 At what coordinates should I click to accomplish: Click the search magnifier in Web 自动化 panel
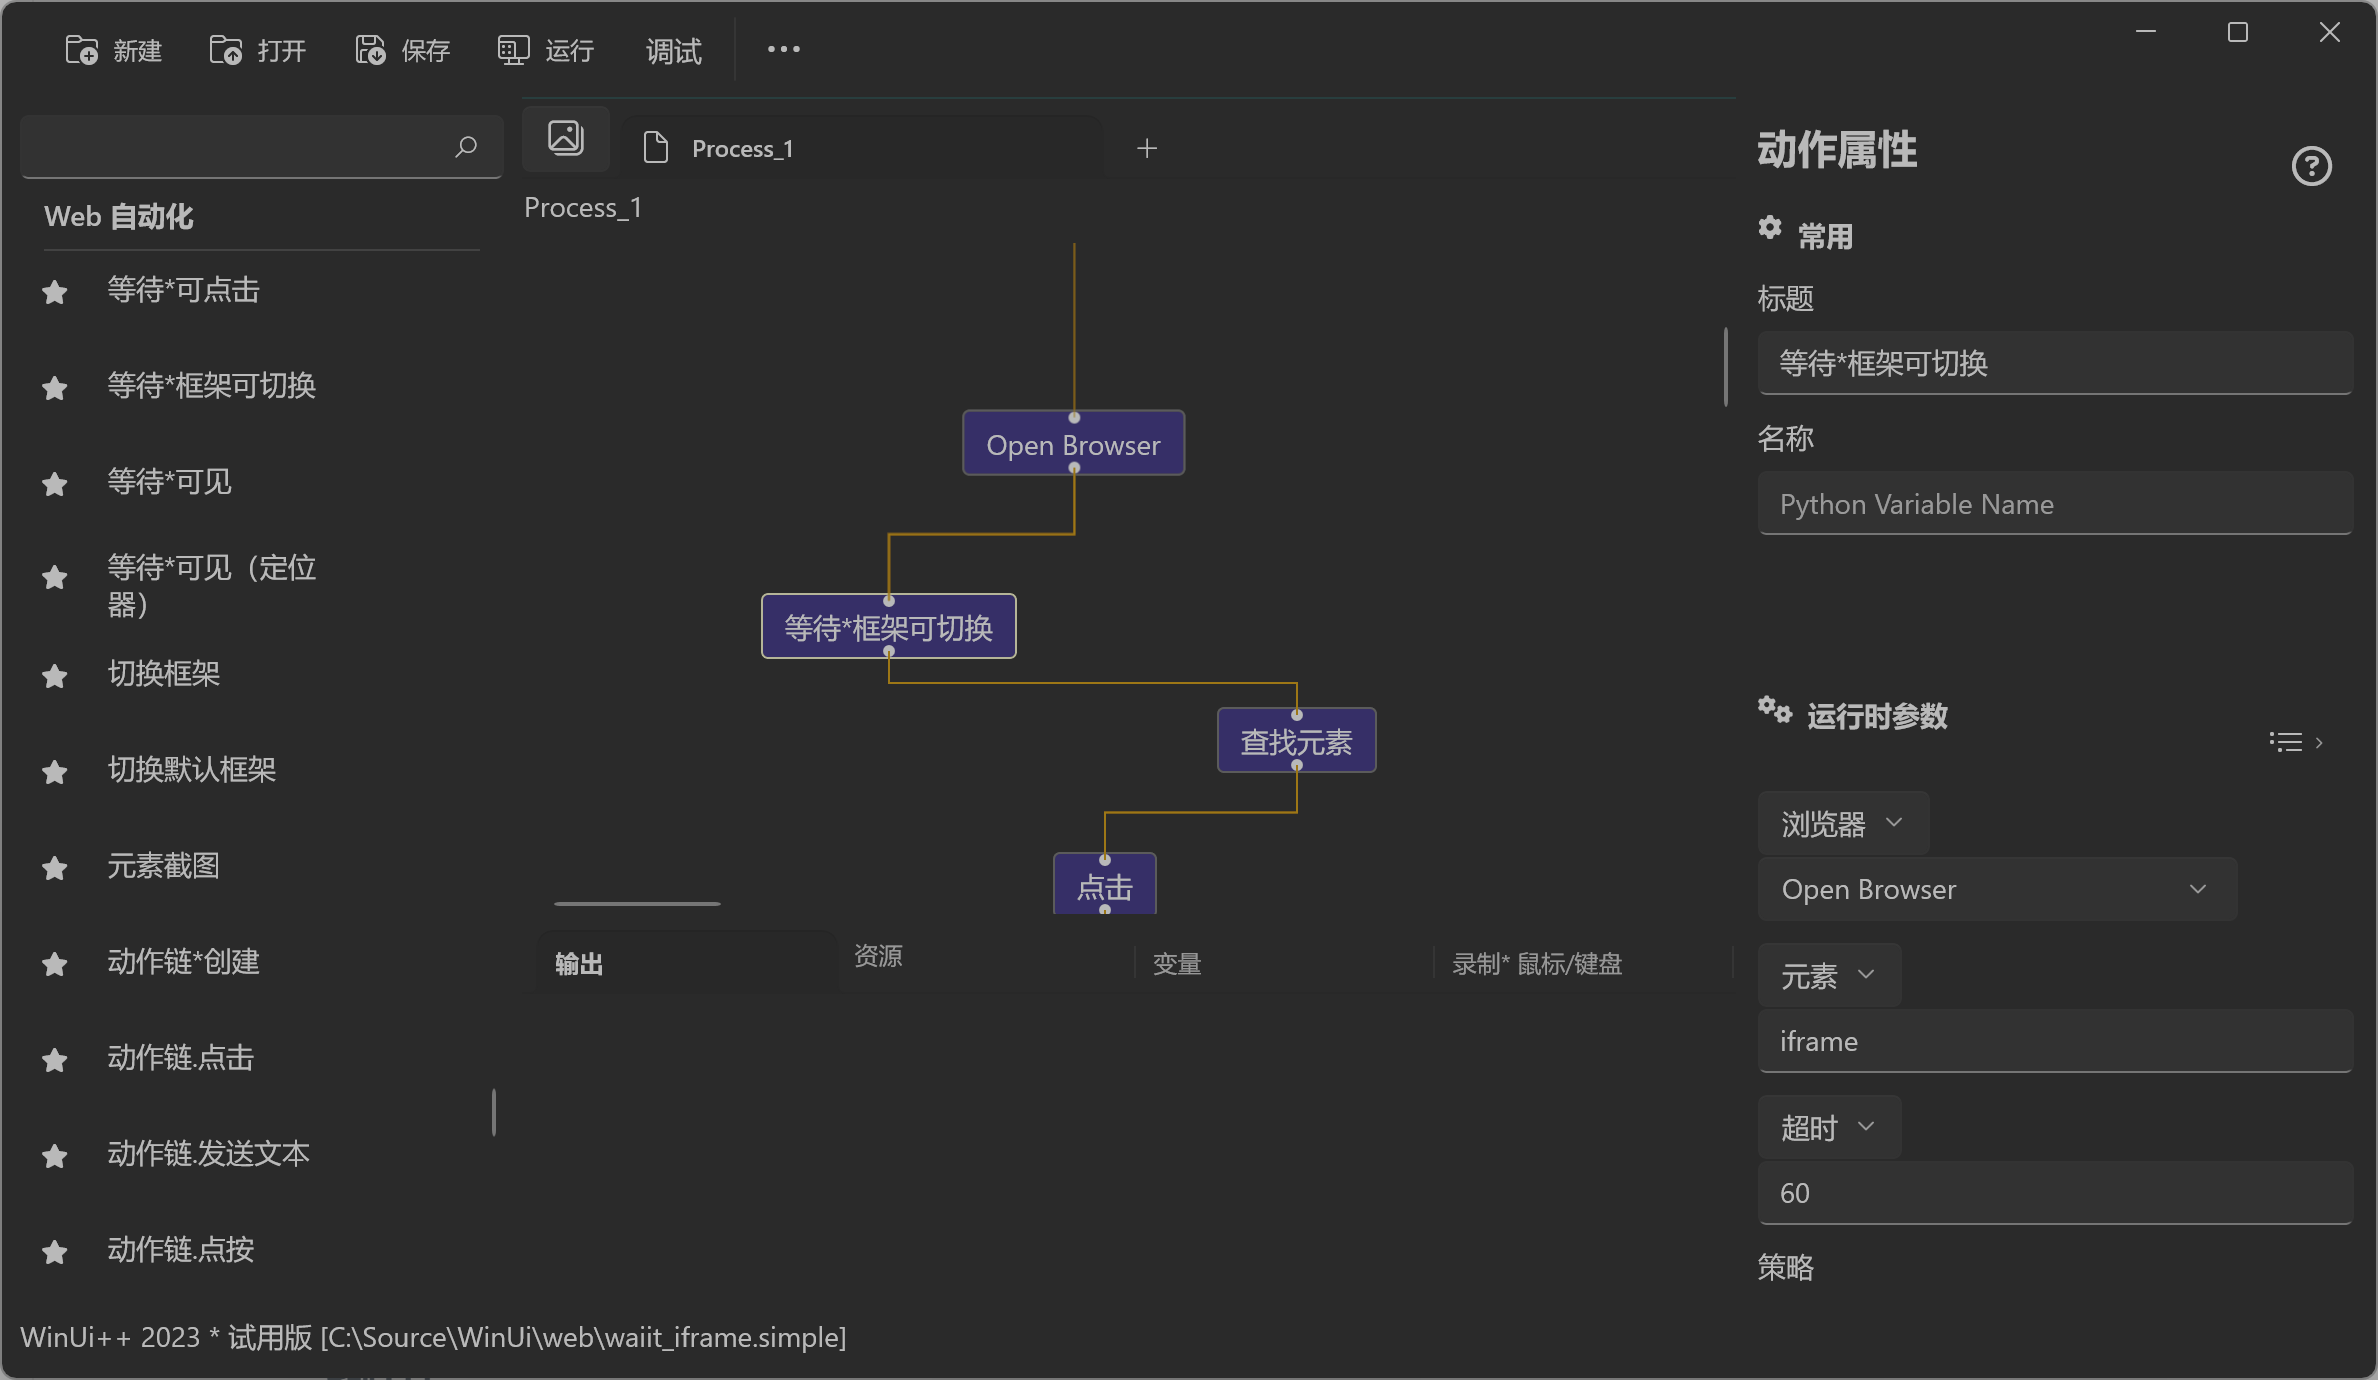465,147
